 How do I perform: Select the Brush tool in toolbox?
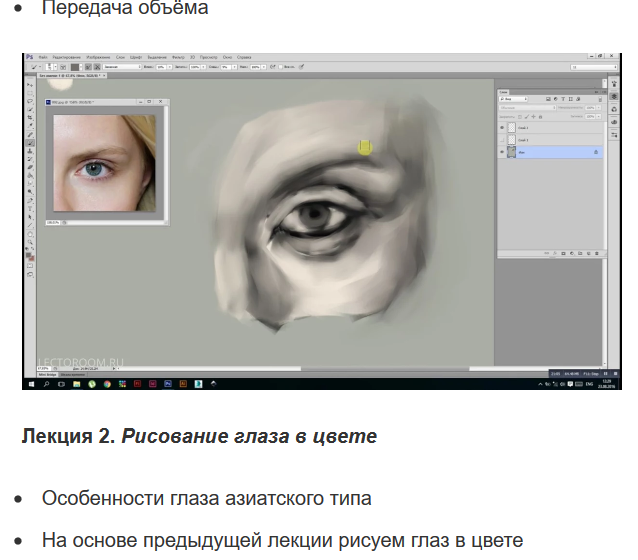[x=30, y=143]
